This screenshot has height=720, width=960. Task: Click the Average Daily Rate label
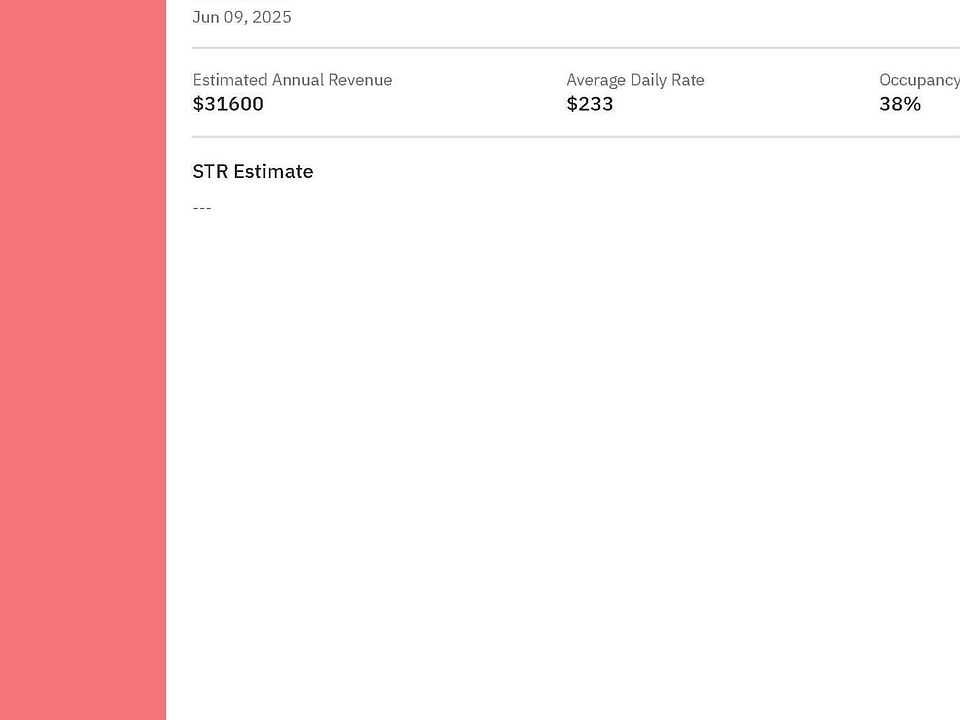coord(635,80)
